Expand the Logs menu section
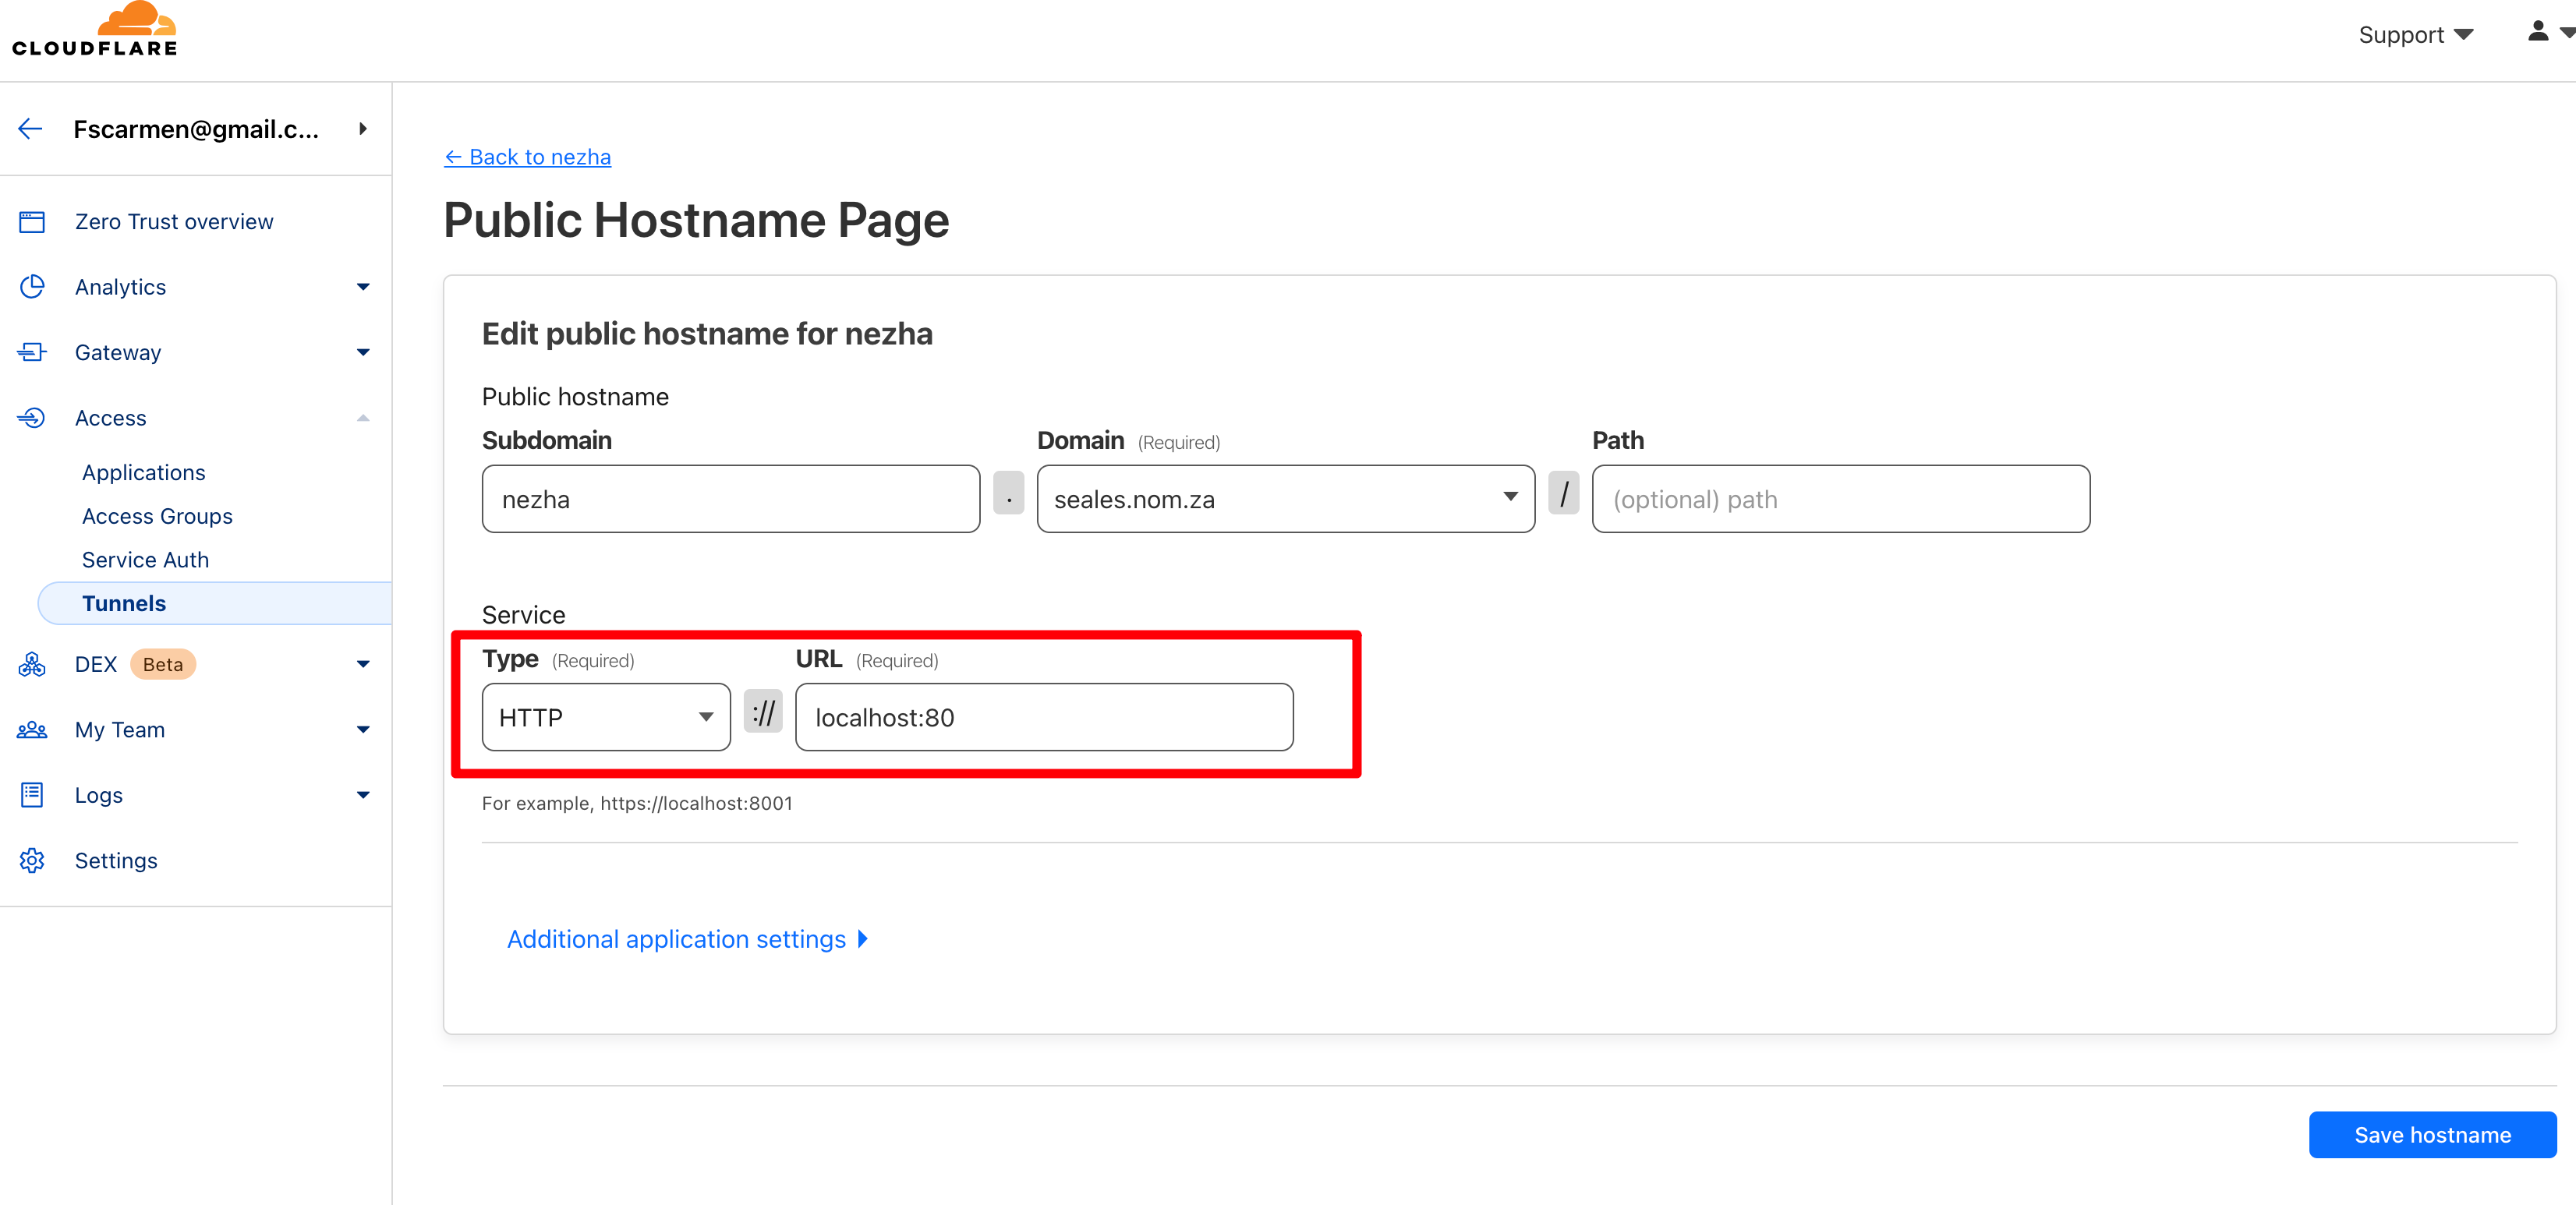 click(363, 795)
